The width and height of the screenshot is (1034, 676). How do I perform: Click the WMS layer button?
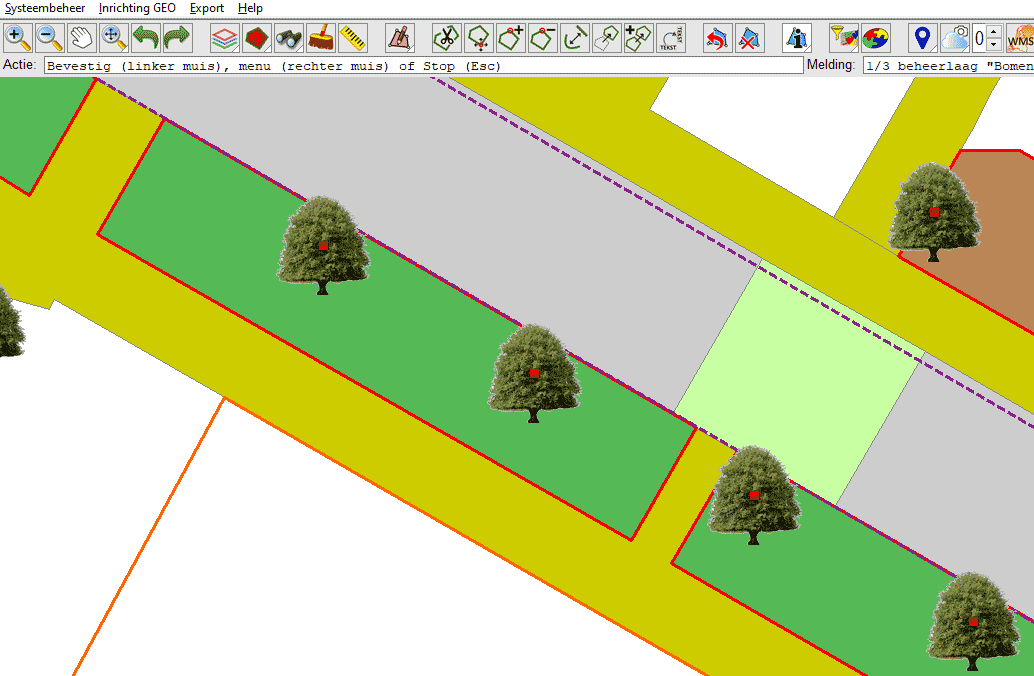coord(1020,38)
